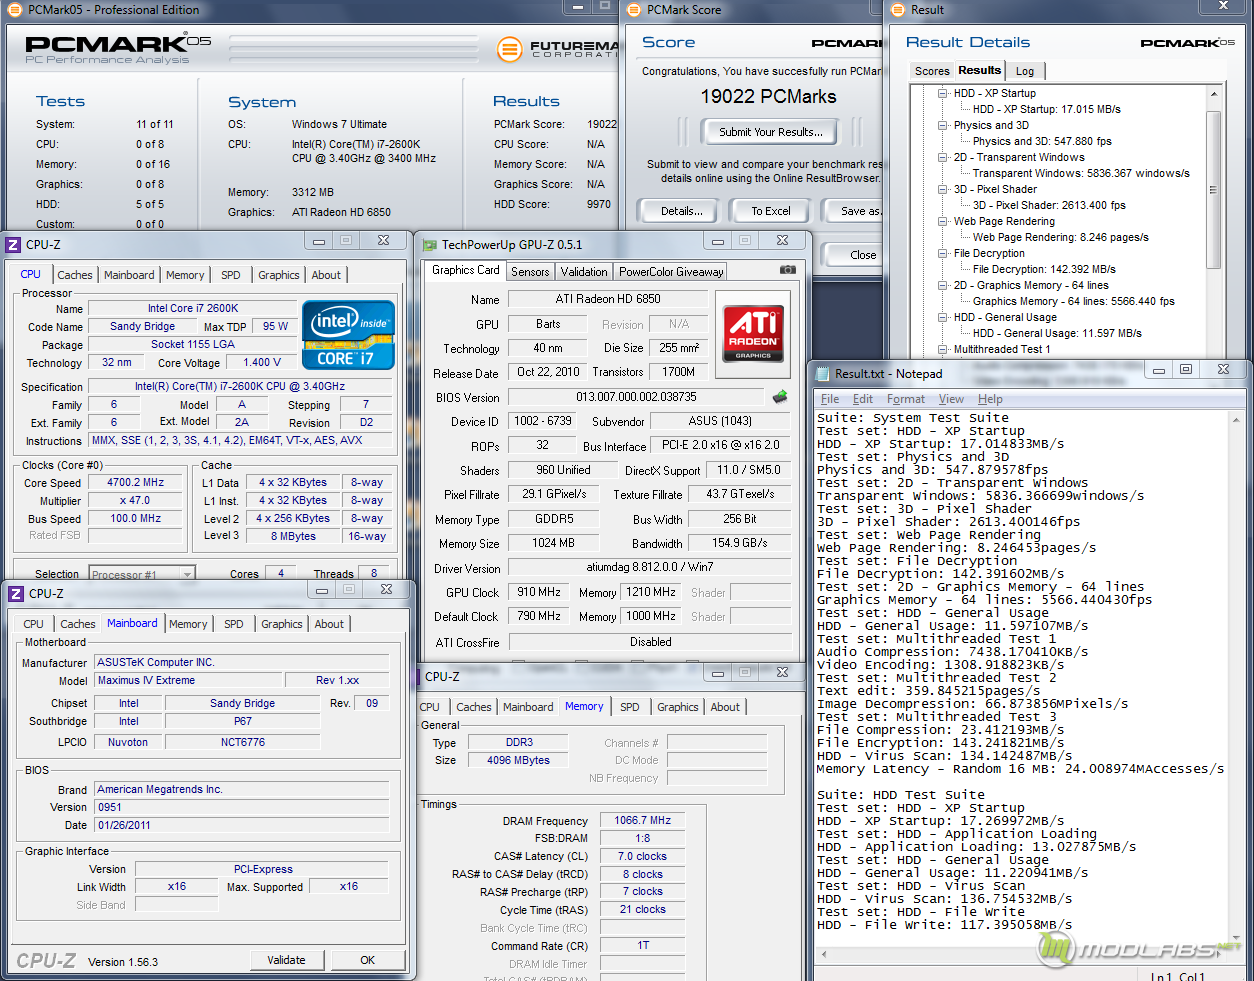Click the CPU-Z Z icon in the Mainboard window

coord(16,594)
